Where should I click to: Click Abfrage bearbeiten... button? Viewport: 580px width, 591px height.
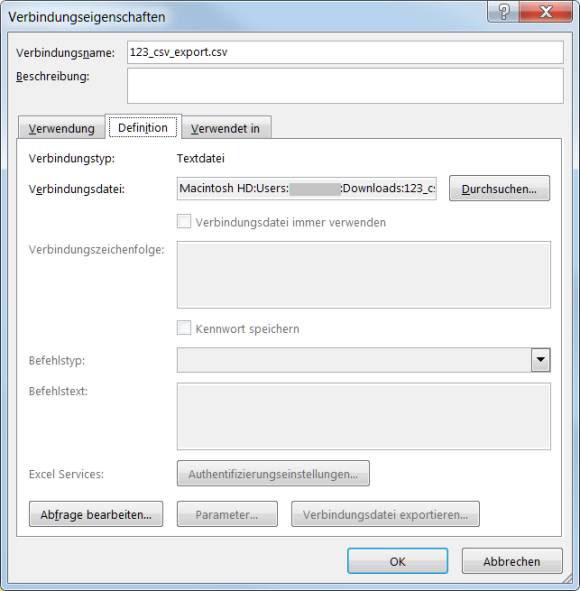point(96,514)
